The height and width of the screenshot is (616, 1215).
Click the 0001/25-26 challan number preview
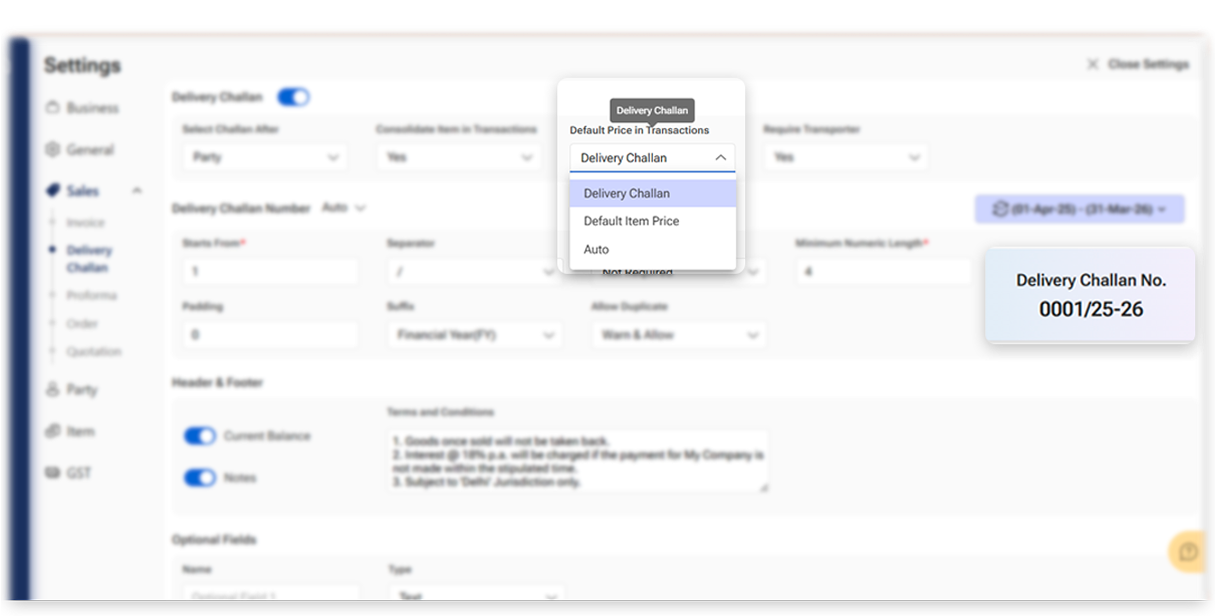click(x=1091, y=309)
